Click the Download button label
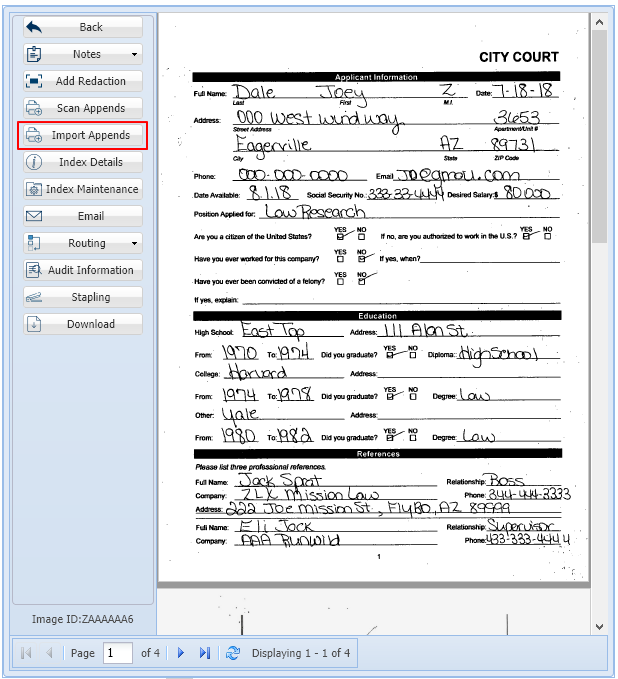 click(91, 324)
